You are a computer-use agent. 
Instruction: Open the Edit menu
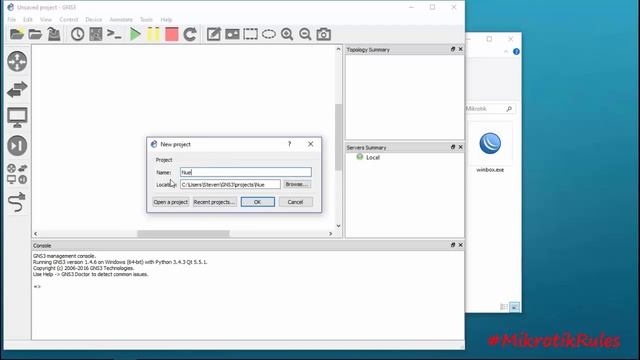click(x=28, y=20)
